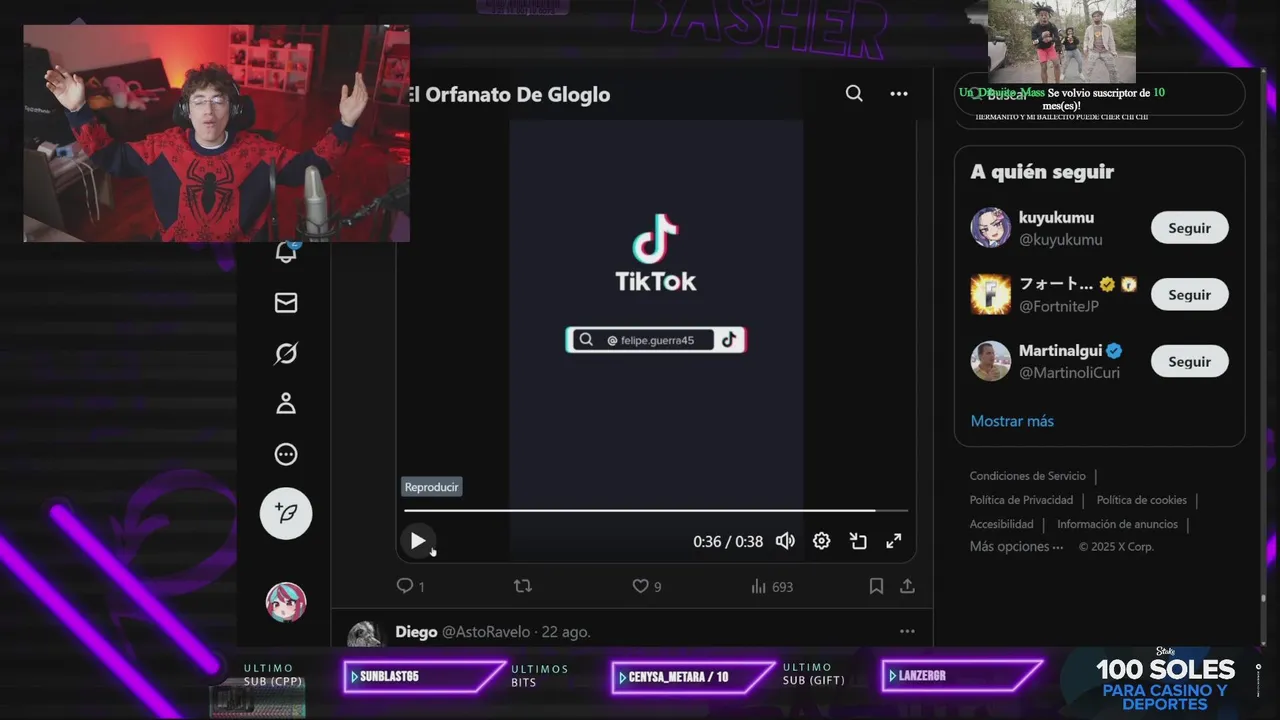Image resolution: width=1280 pixels, height=720 pixels.
Task: Open the More circle menu in sidebar
Action: click(x=286, y=455)
